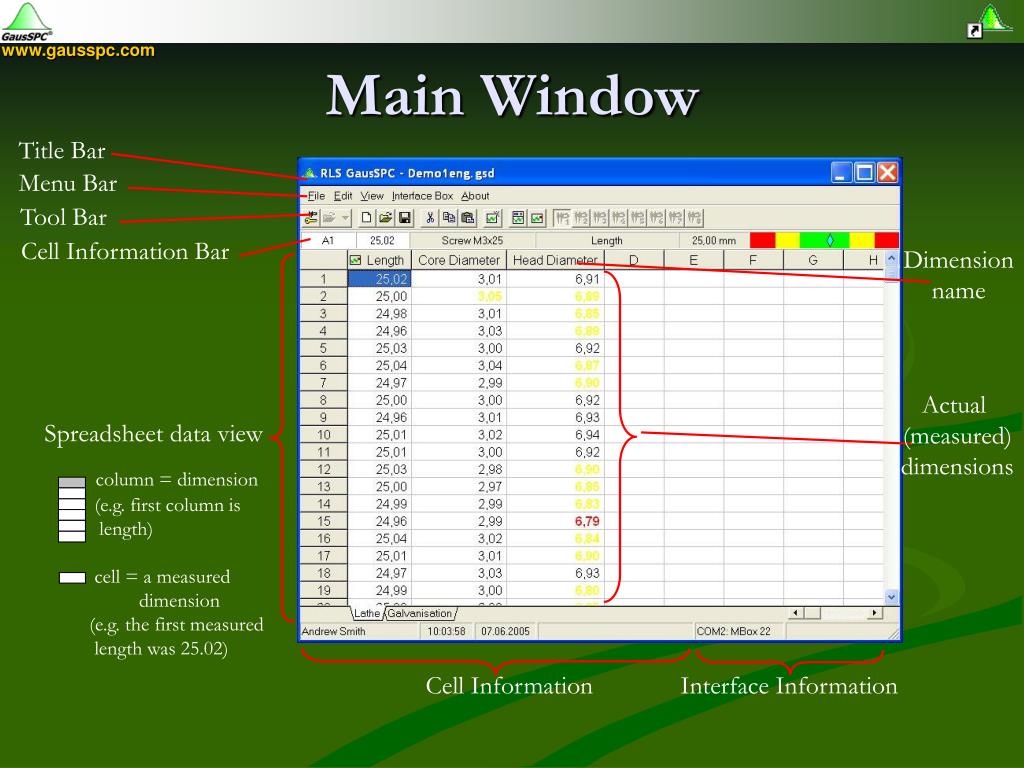This screenshot has height=768, width=1024.
Task: Select interface channel 4 toolbar icon
Action: pos(618,217)
